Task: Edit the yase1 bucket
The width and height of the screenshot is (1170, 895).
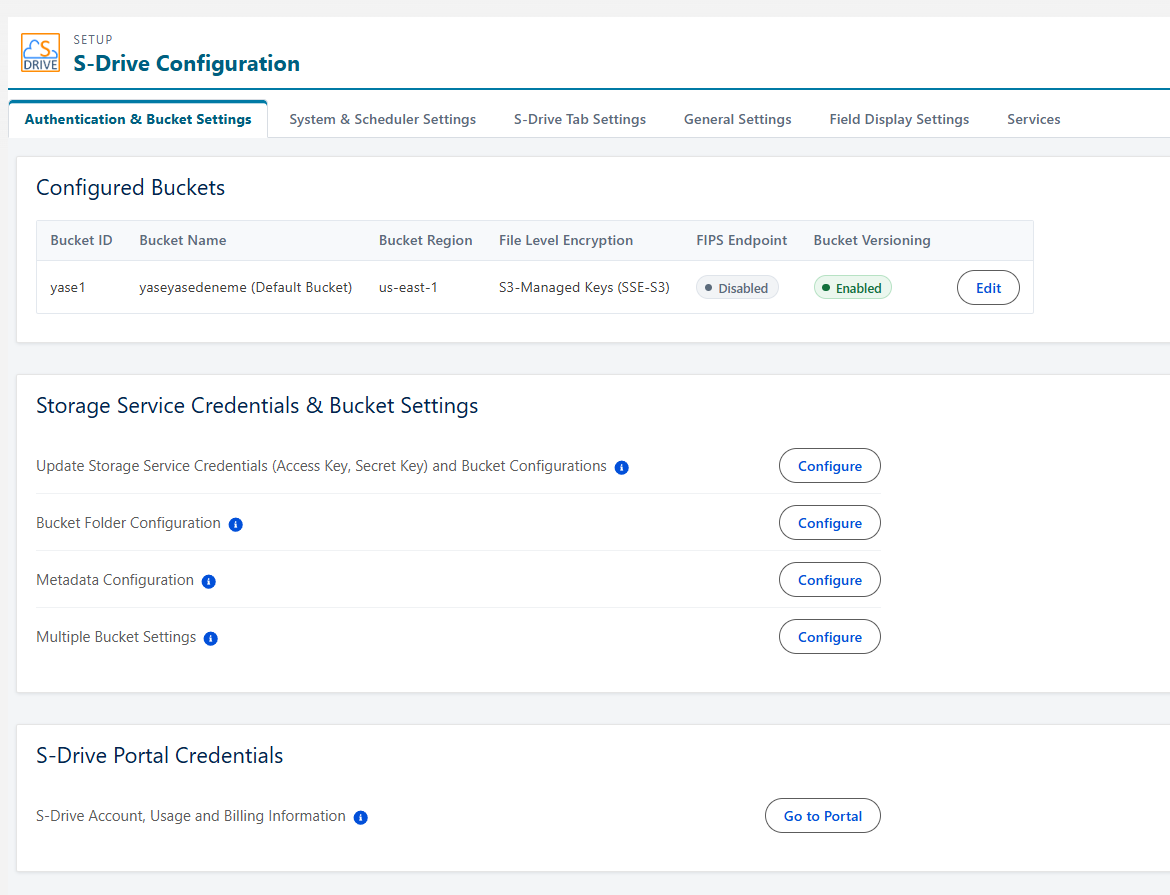Action: pos(989,287)
